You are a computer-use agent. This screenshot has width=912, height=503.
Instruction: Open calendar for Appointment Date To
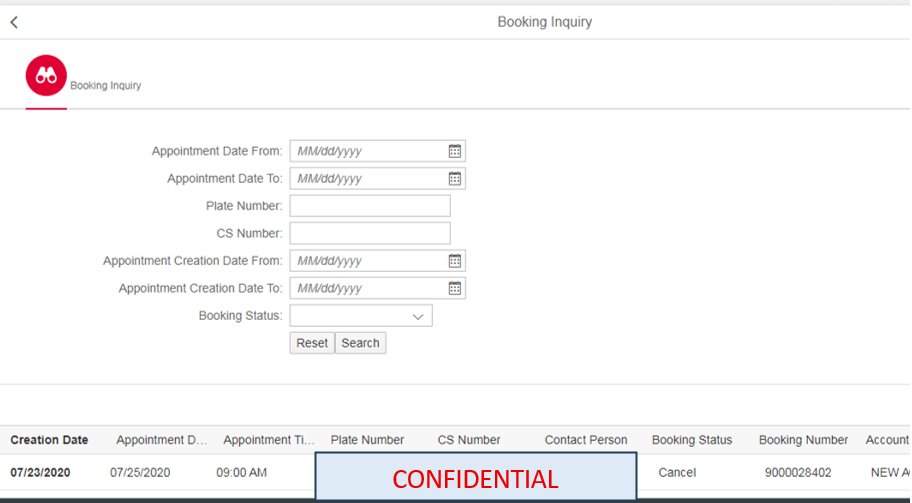[455, 179]
